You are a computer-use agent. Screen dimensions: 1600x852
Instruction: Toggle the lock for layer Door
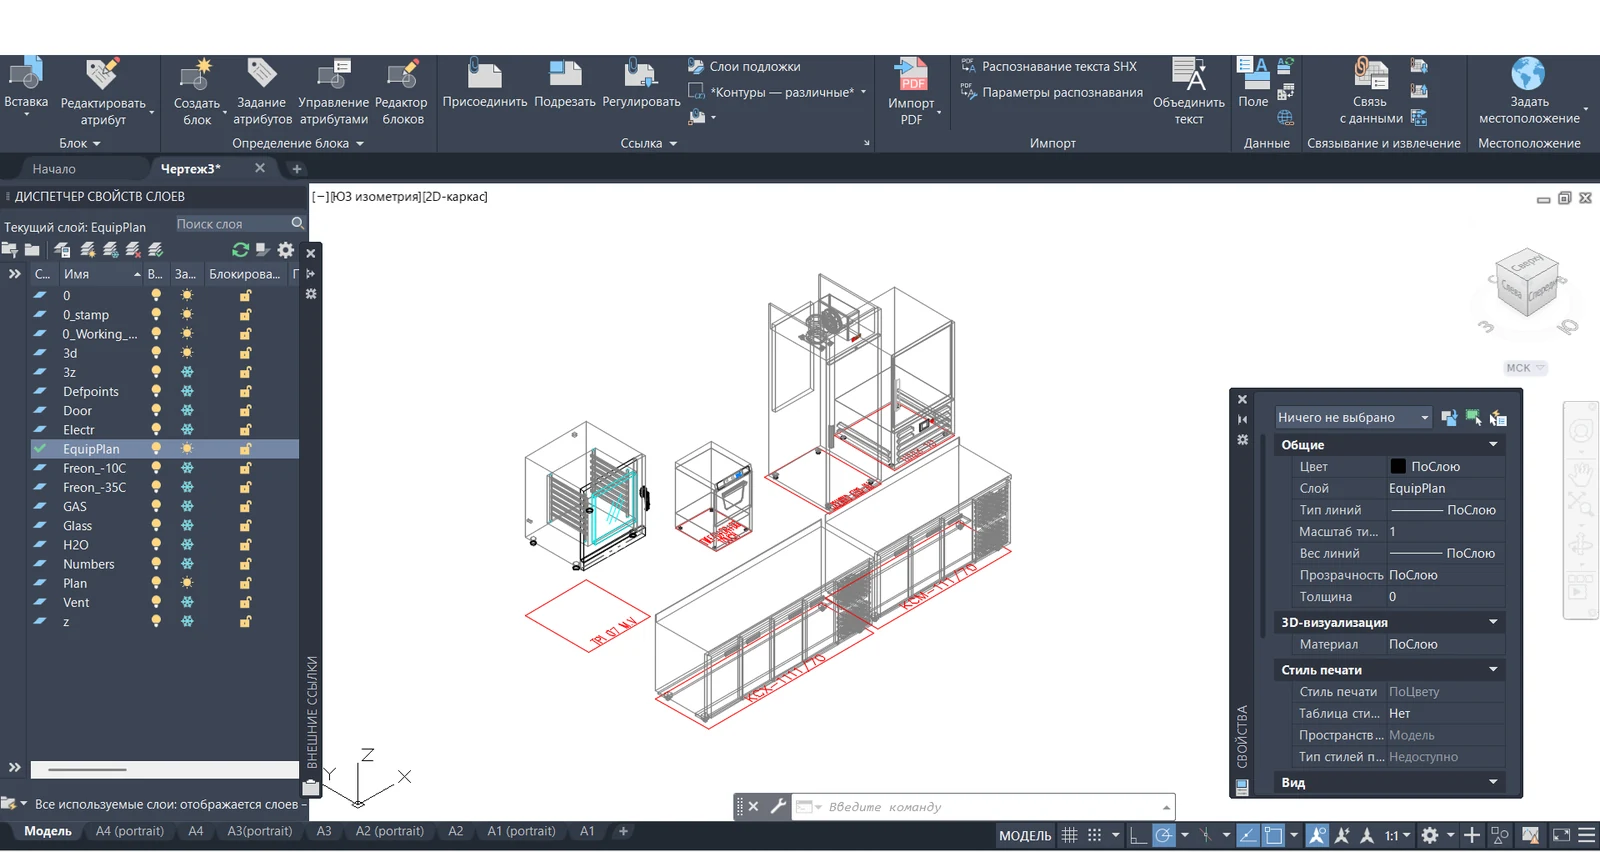[x=245, y=410]
